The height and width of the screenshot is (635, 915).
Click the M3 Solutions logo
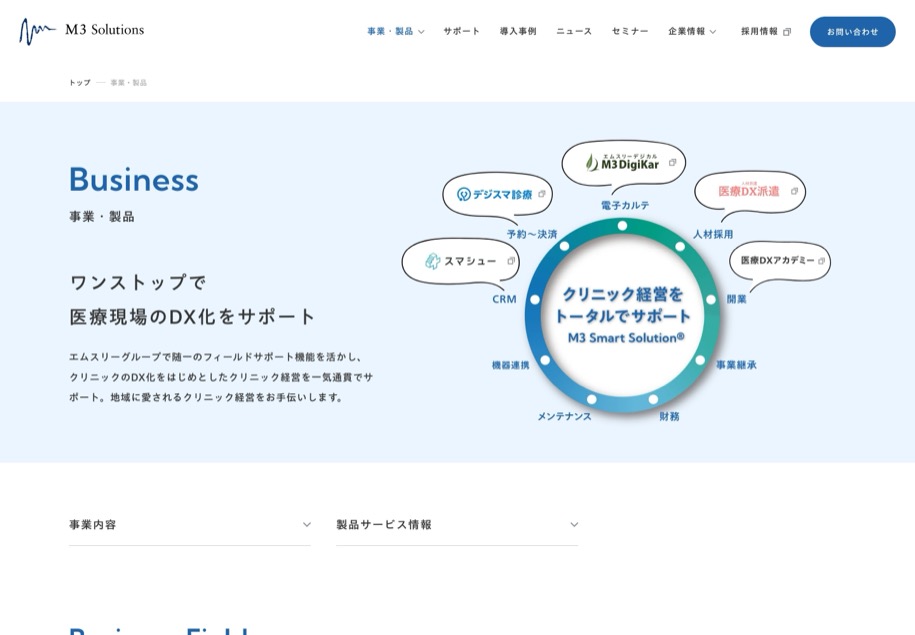point(82,31)
